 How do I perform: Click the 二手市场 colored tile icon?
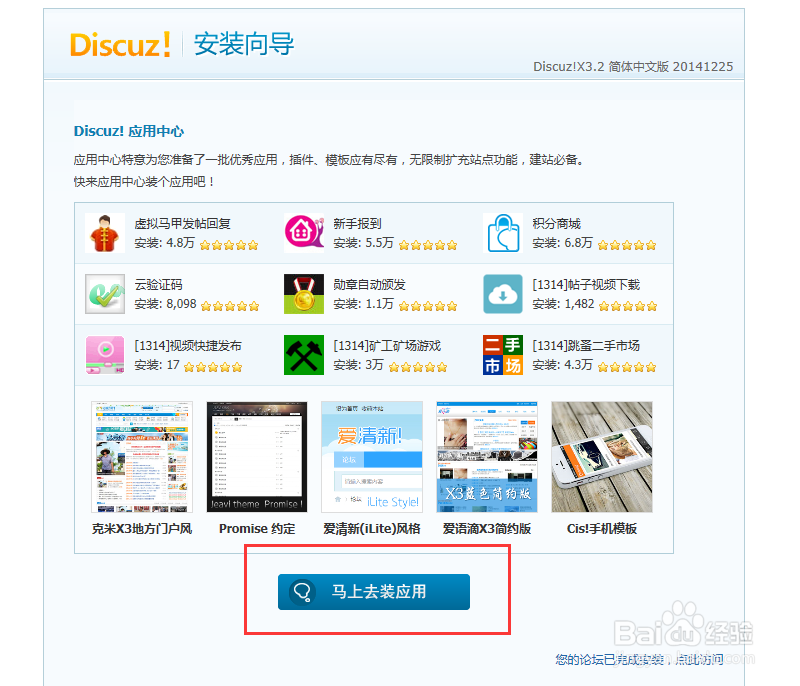point(503,355)
